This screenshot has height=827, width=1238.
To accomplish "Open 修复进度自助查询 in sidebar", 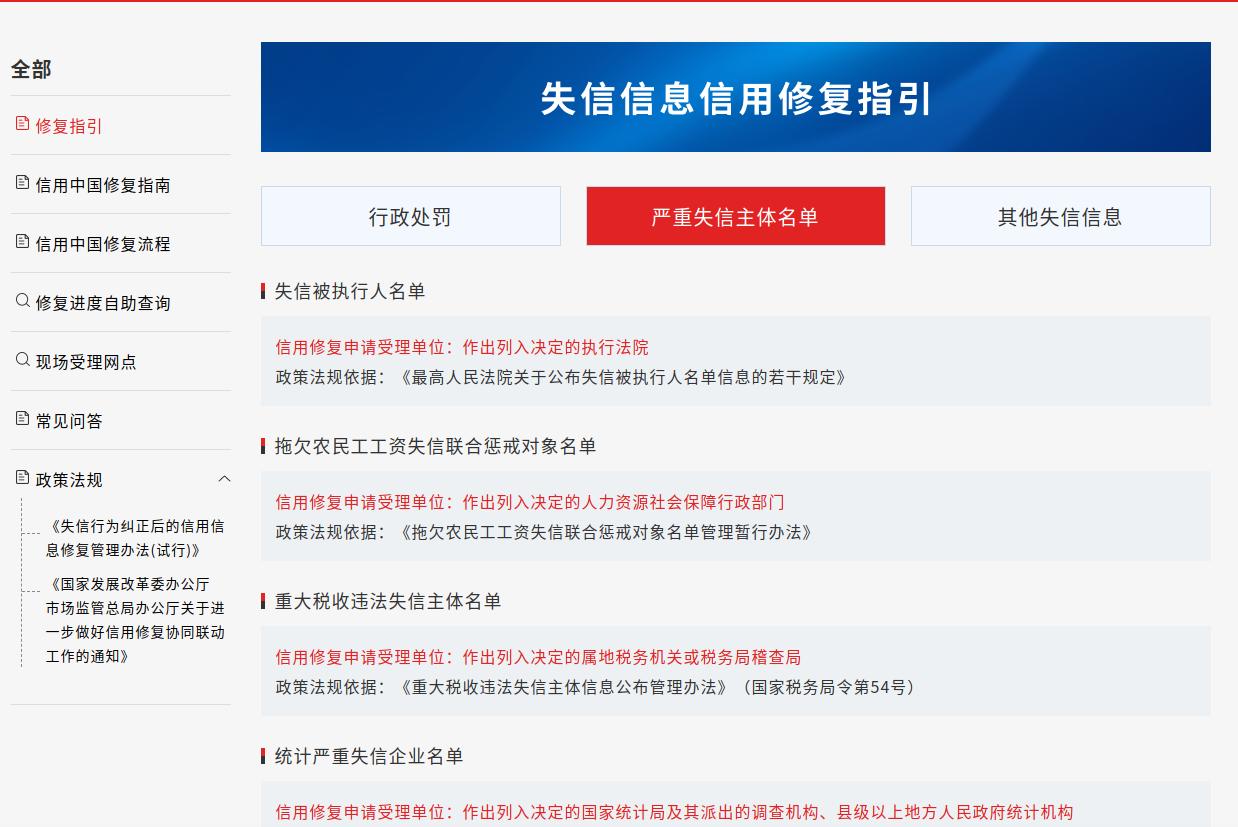I will point(103,304).
